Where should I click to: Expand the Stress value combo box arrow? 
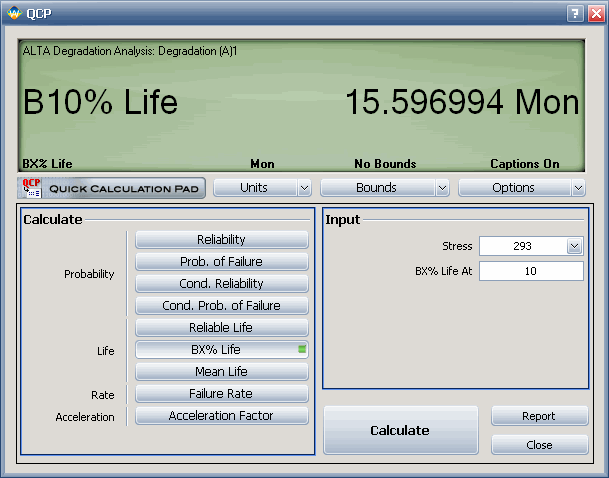(574, 246)
